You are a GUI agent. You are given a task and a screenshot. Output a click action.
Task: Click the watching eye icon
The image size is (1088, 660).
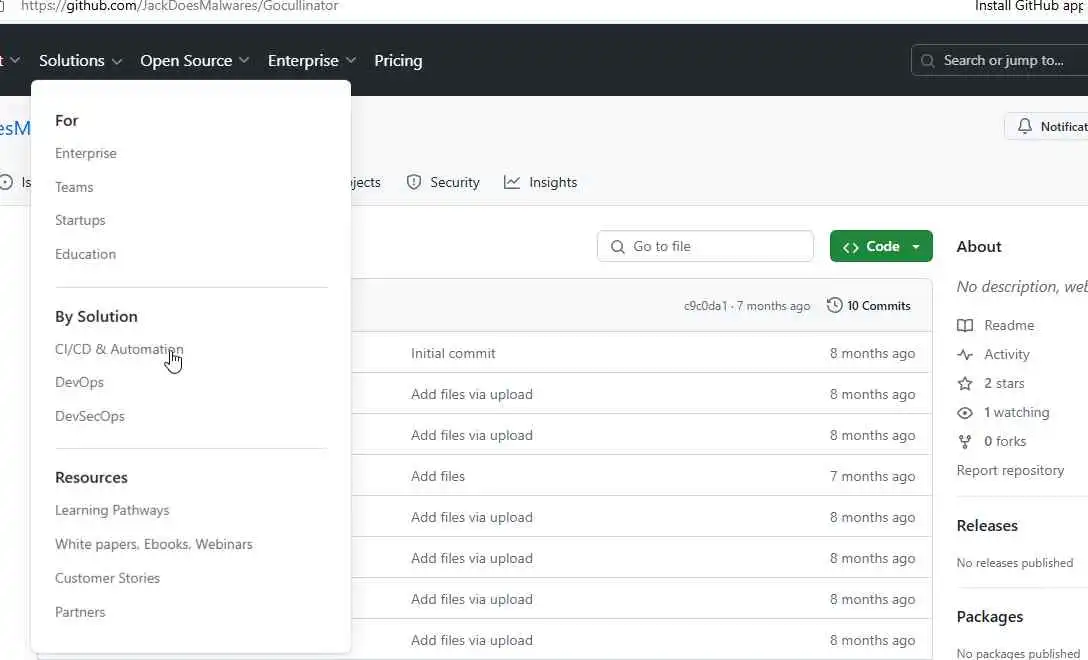[965, 413]
